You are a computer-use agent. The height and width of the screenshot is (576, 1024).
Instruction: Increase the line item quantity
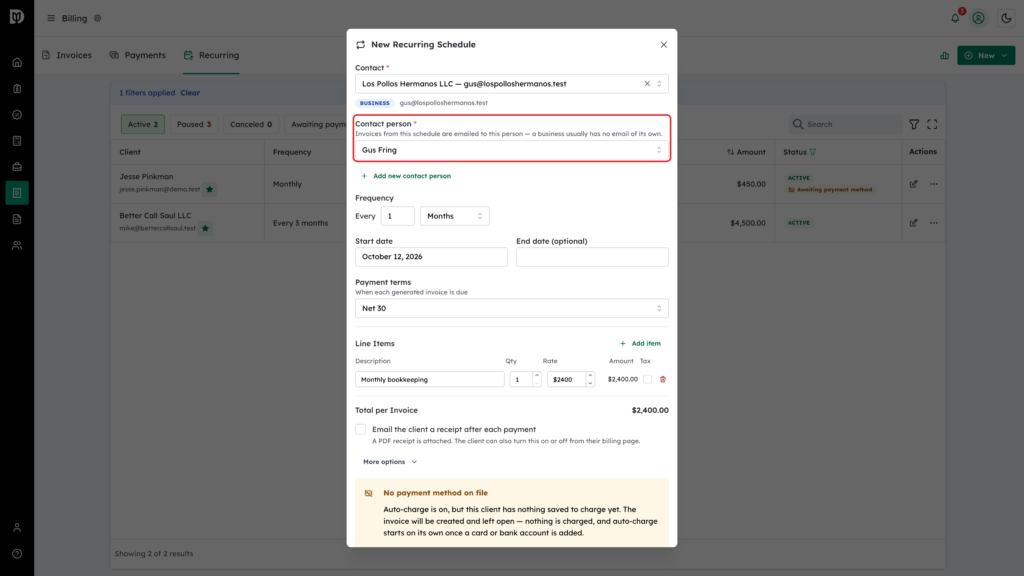[537, 376]
